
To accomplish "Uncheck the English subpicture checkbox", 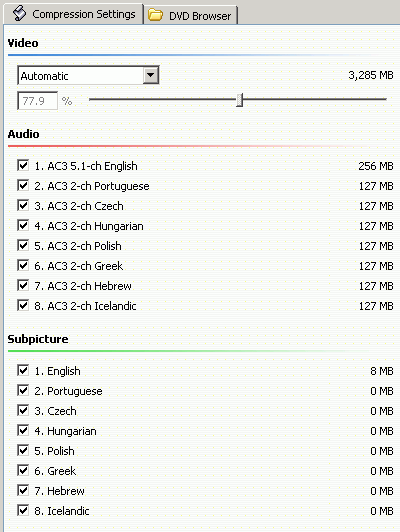I will (x=23, y=370).
